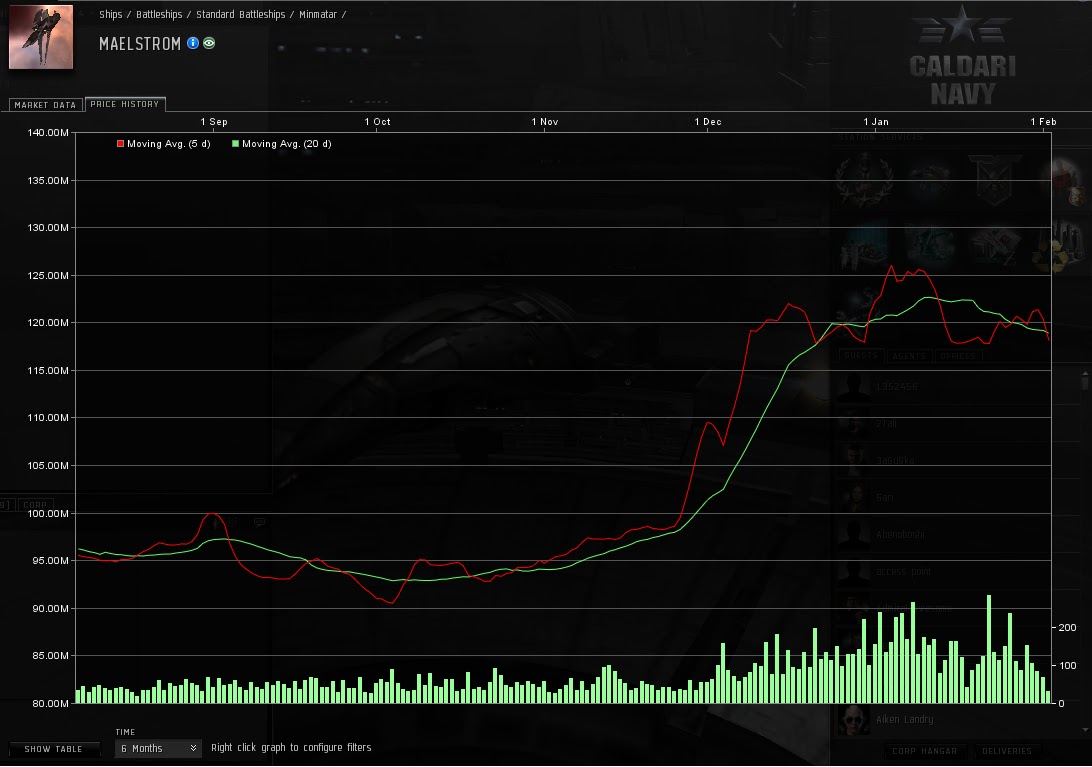Click the Maelstrom ship thumbnail

click(40, 37)
